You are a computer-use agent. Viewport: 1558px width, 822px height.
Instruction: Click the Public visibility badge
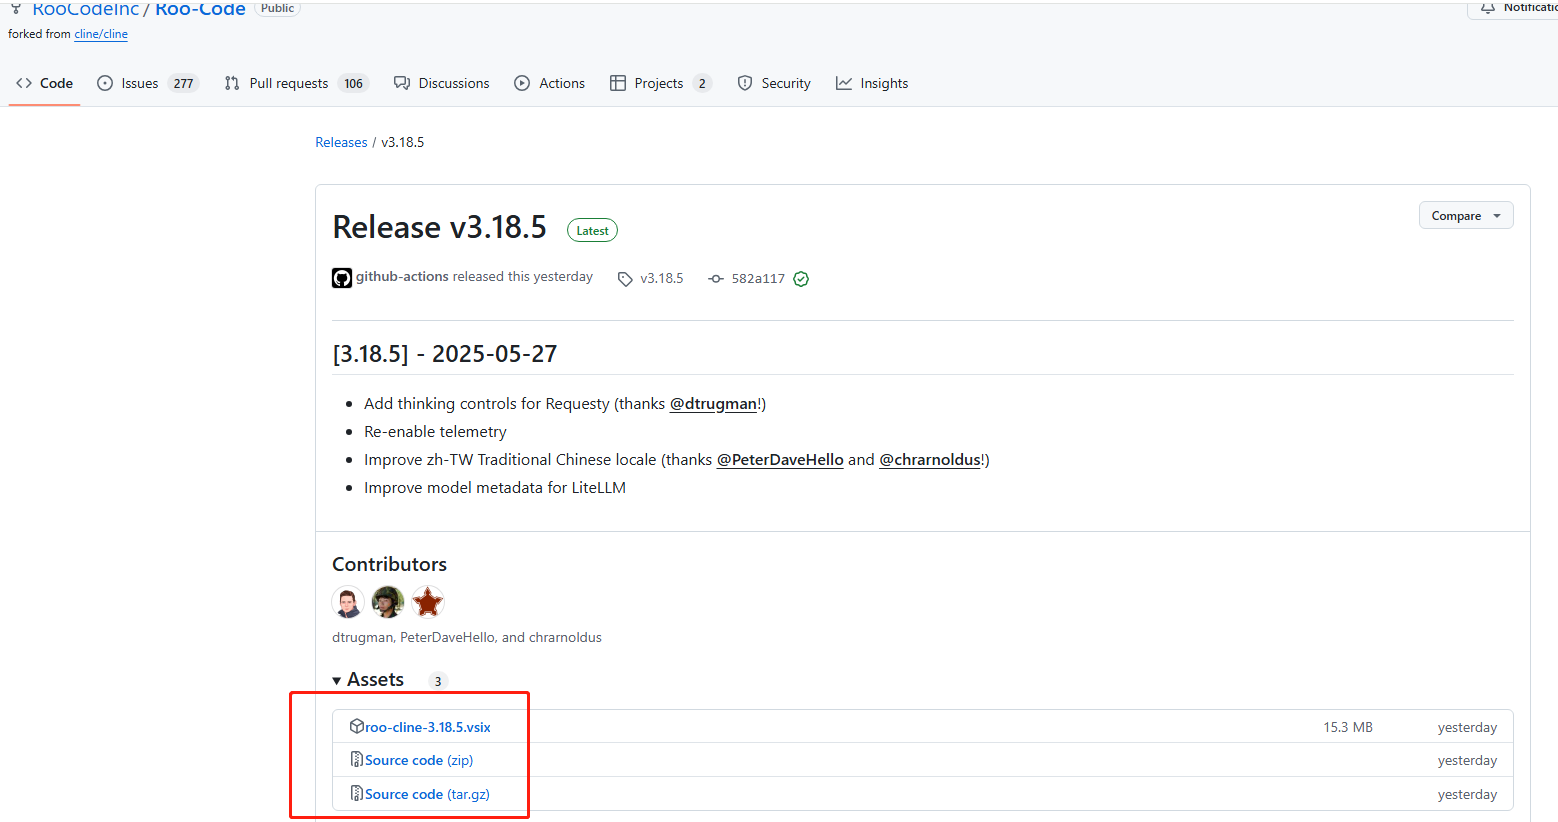tap(277, 8)
